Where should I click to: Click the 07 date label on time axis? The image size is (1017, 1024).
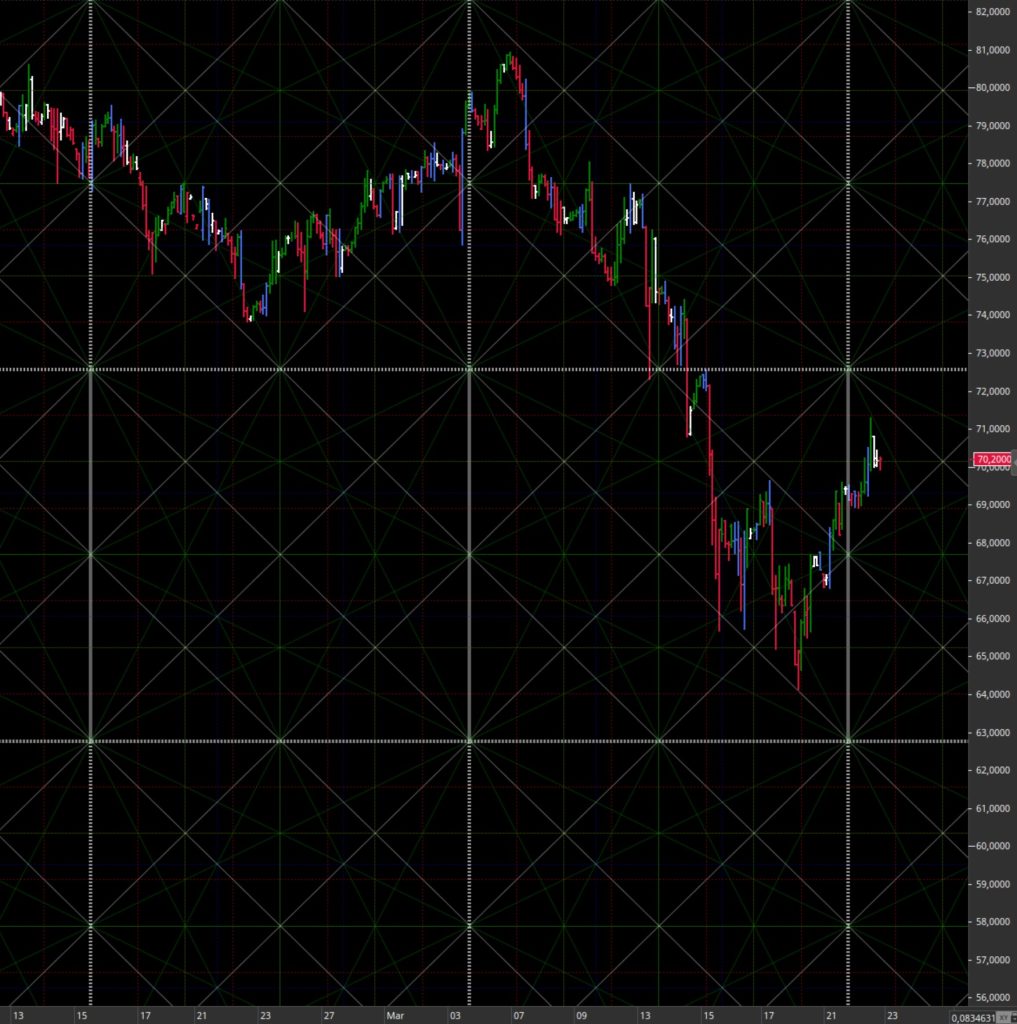(519, 1016)
